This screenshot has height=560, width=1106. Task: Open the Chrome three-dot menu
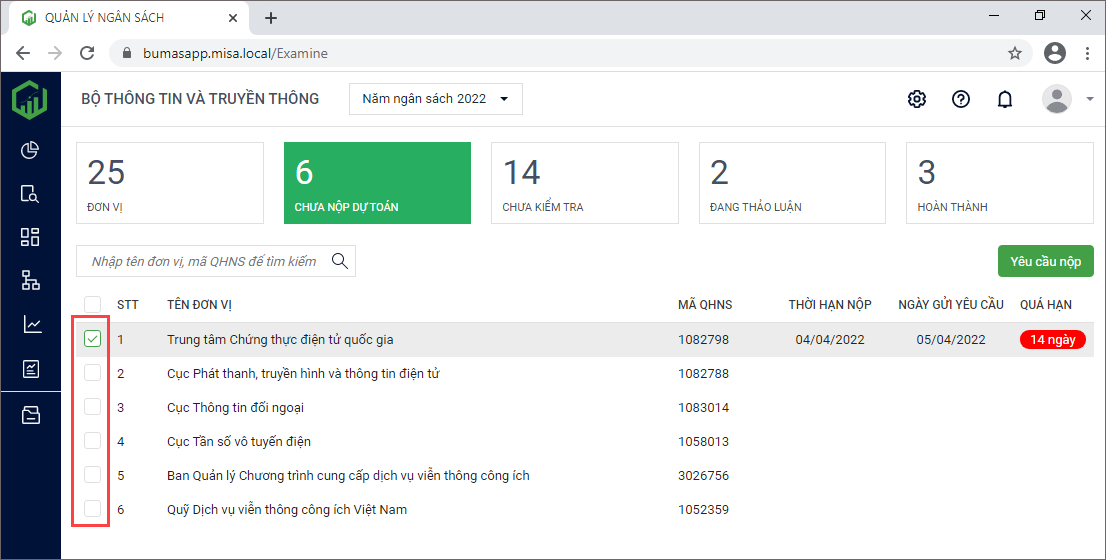(1087, 53)
